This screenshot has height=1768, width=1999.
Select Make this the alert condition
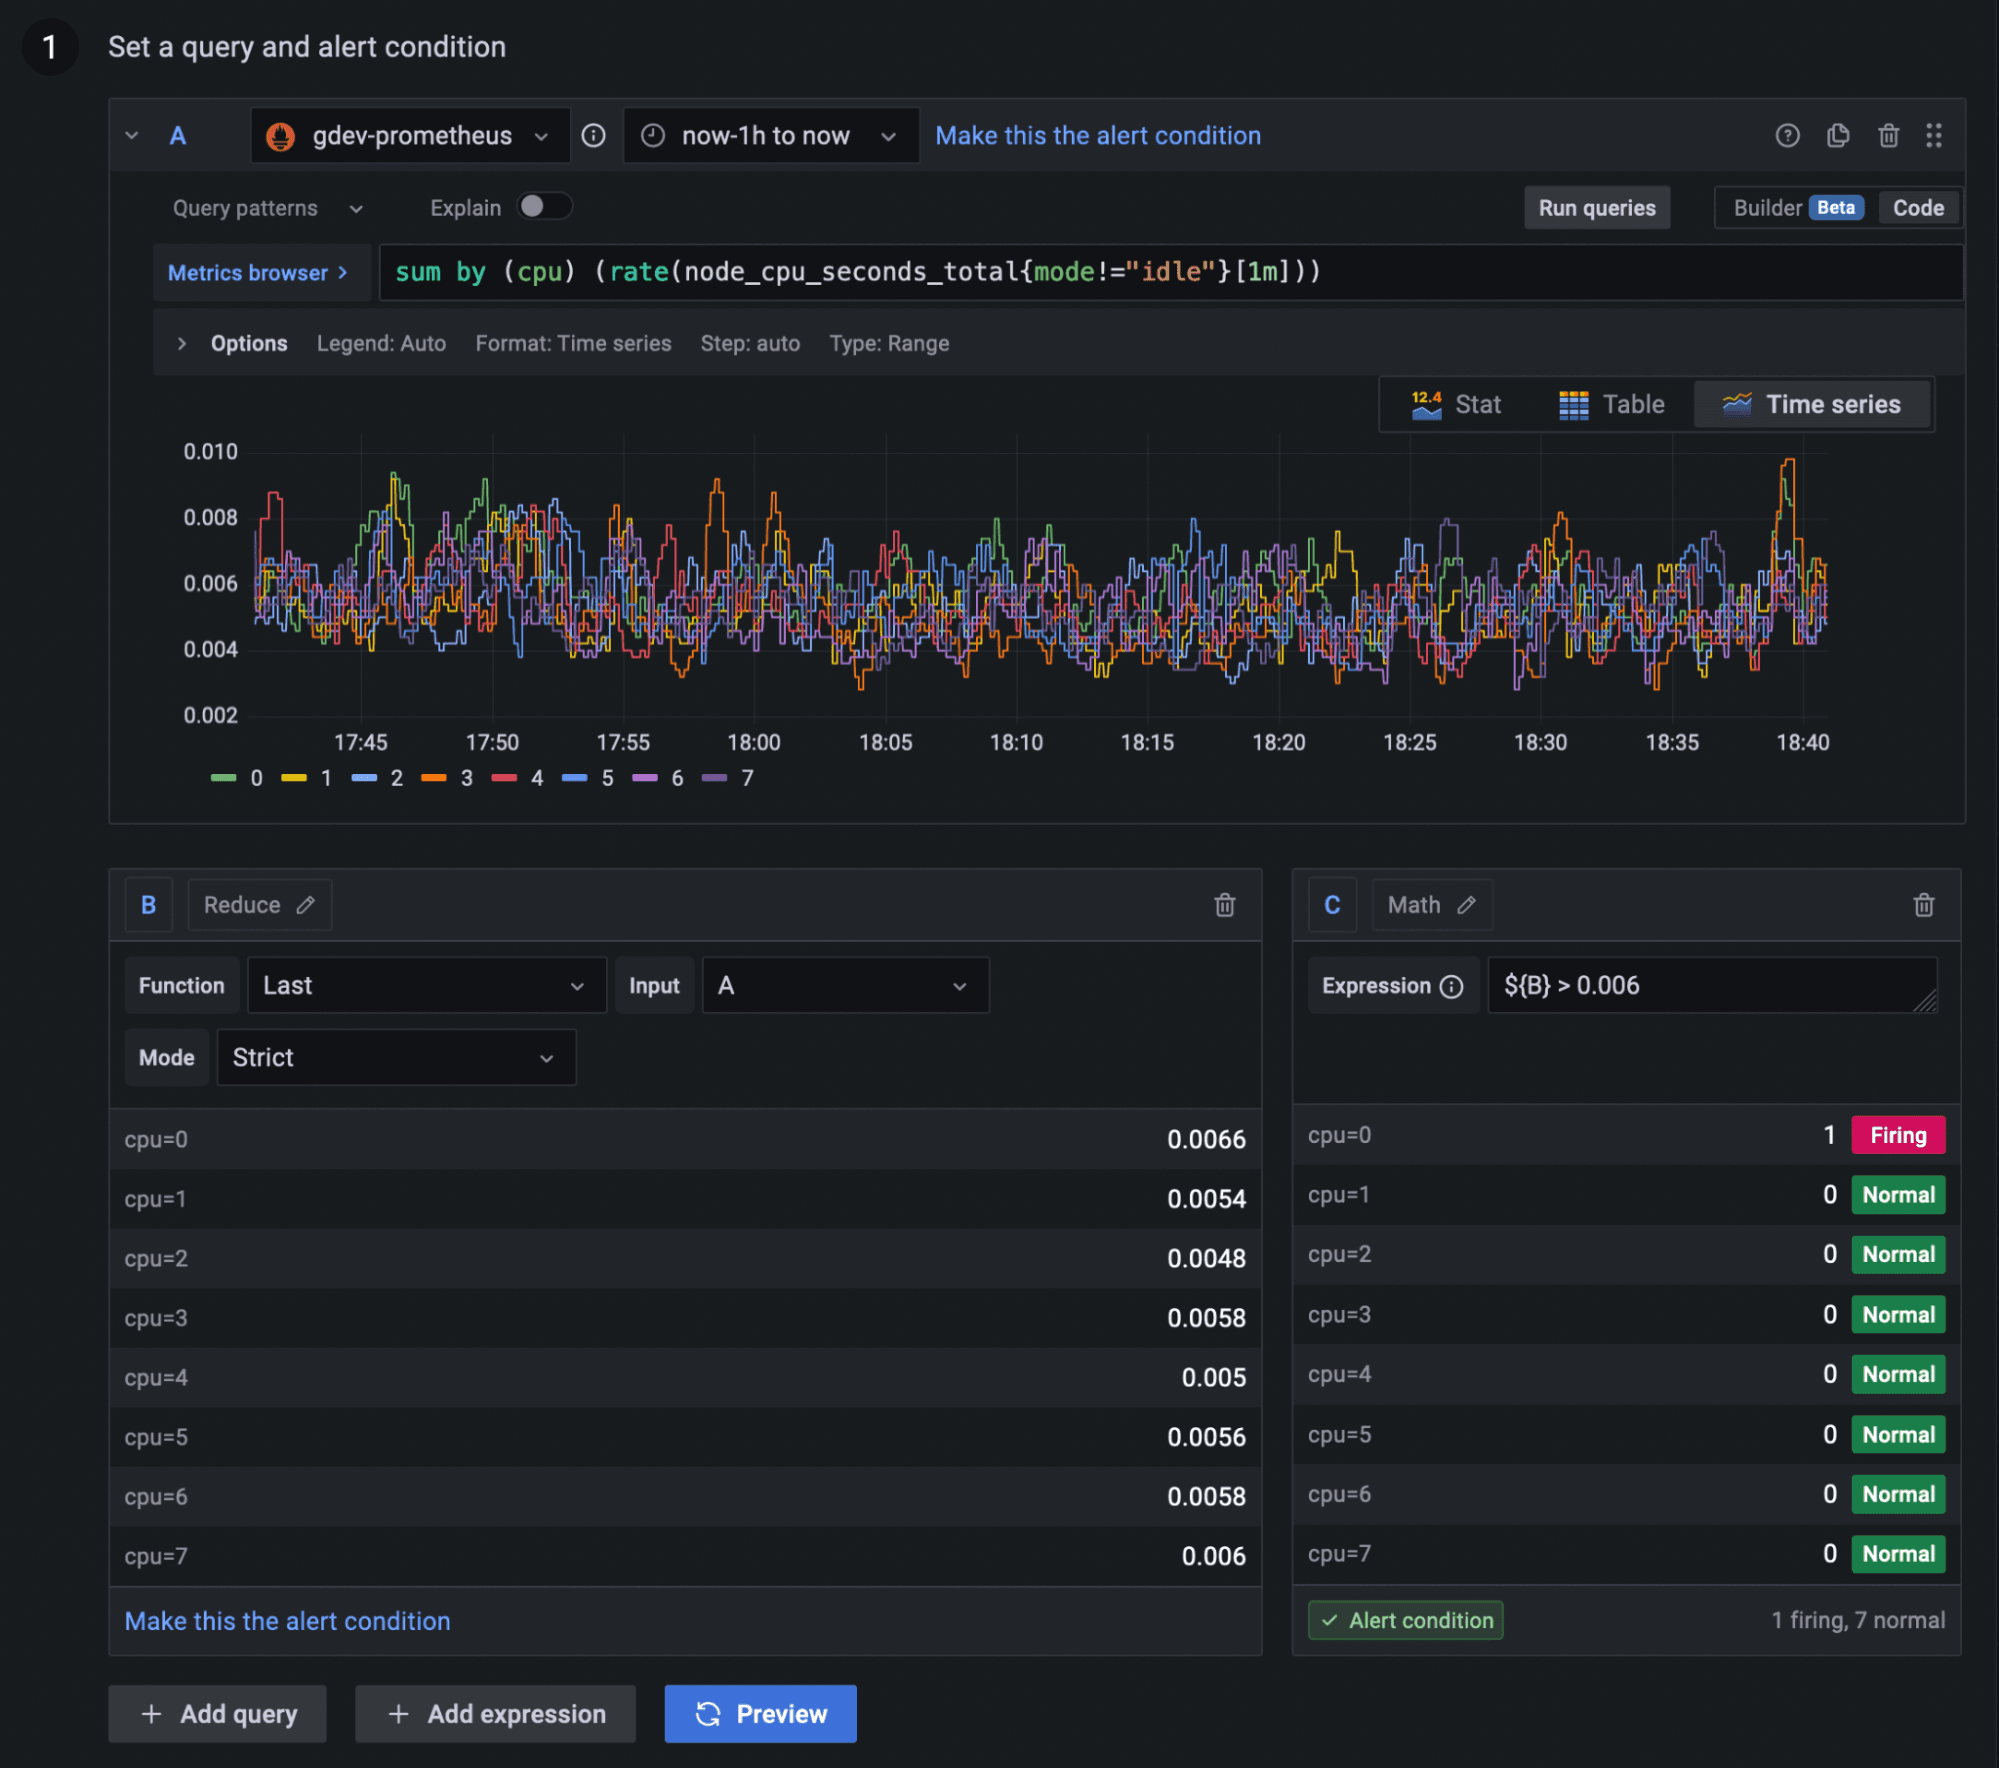click(x=1096, y=135)
